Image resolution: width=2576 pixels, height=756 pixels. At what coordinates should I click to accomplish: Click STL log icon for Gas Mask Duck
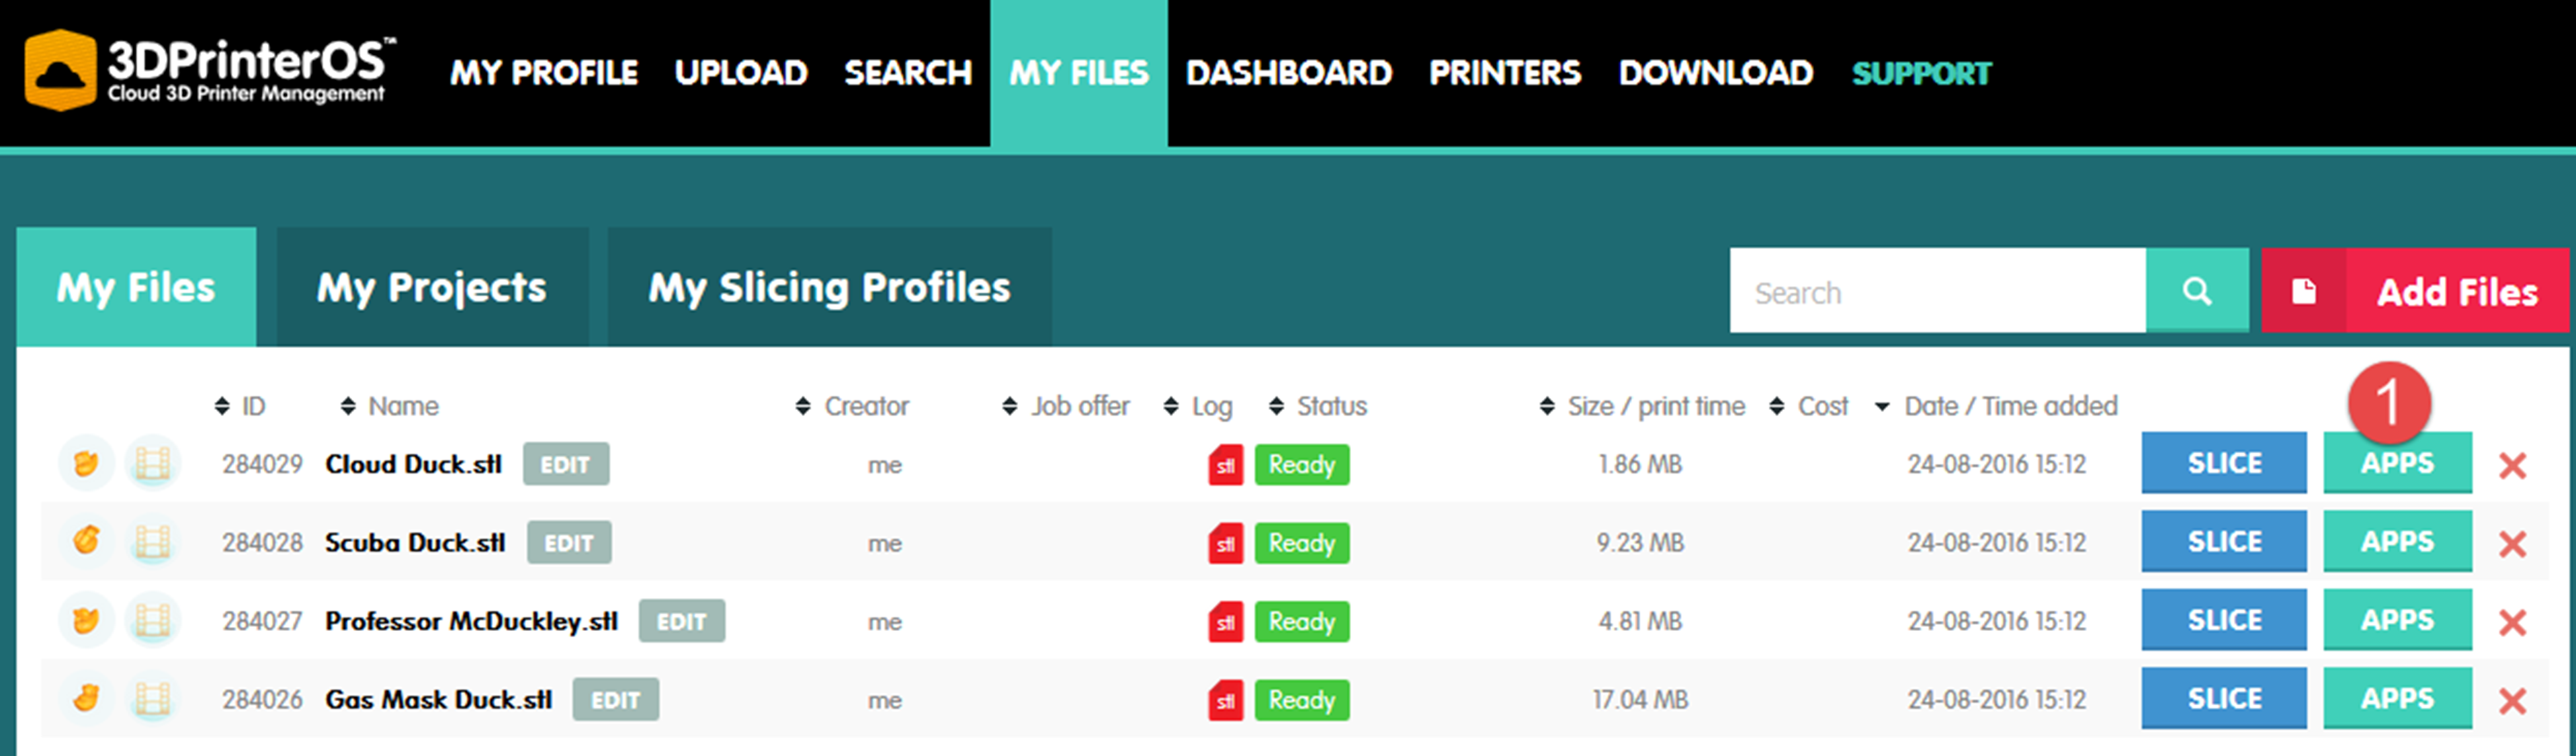click(1225, 700)
